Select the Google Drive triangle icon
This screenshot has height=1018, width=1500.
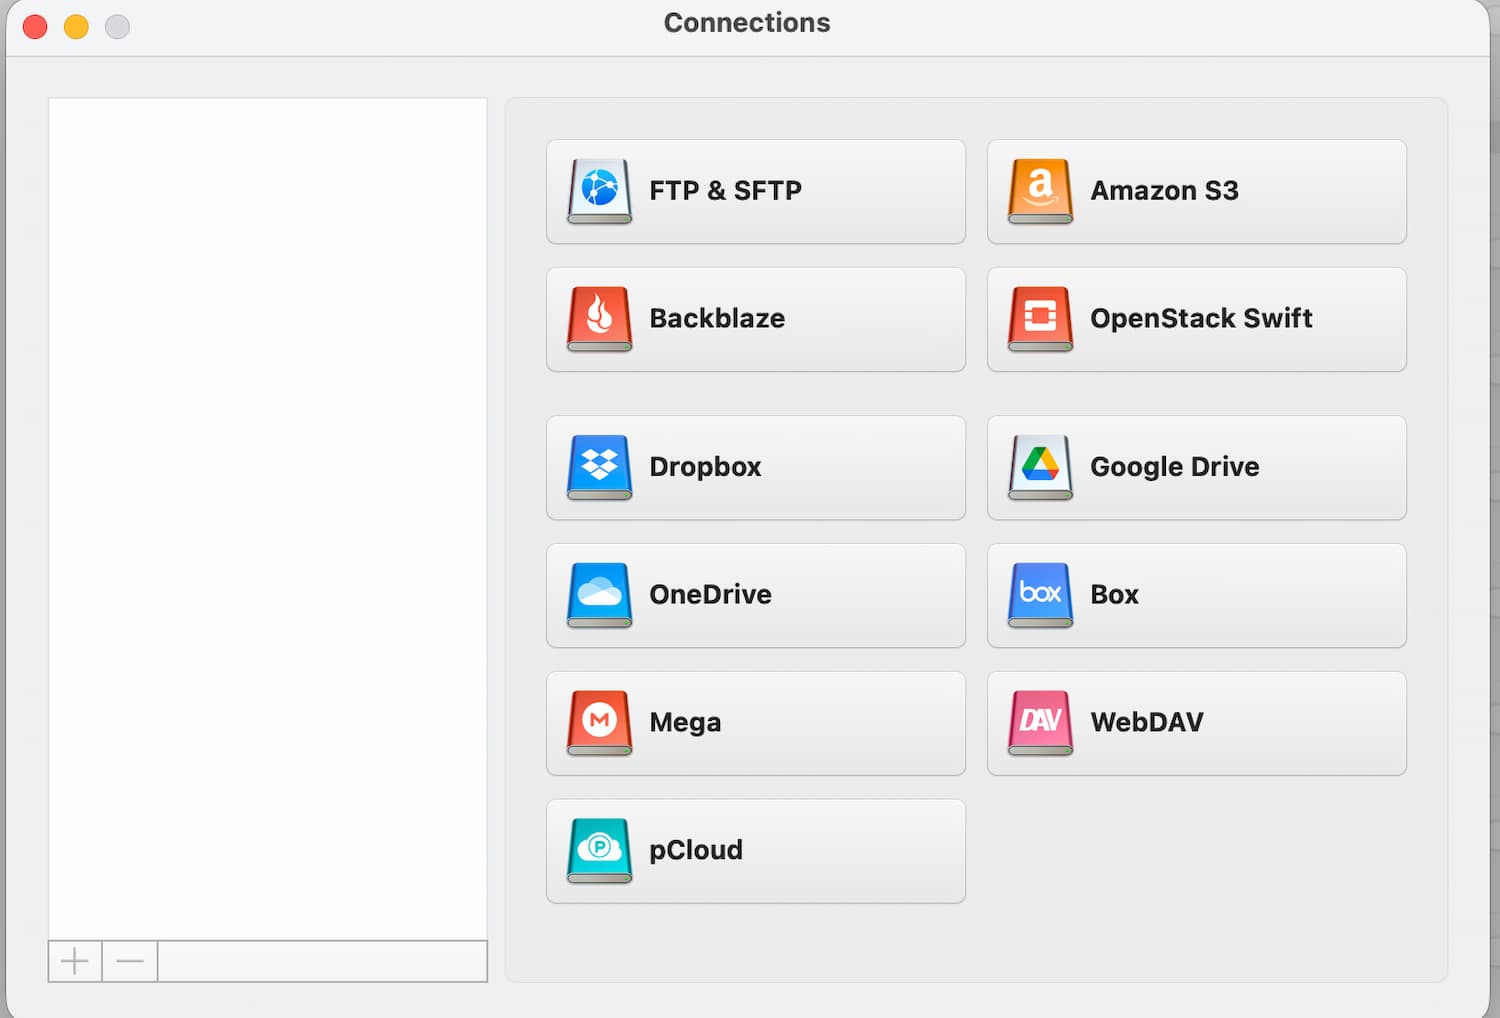[1040, 466]
